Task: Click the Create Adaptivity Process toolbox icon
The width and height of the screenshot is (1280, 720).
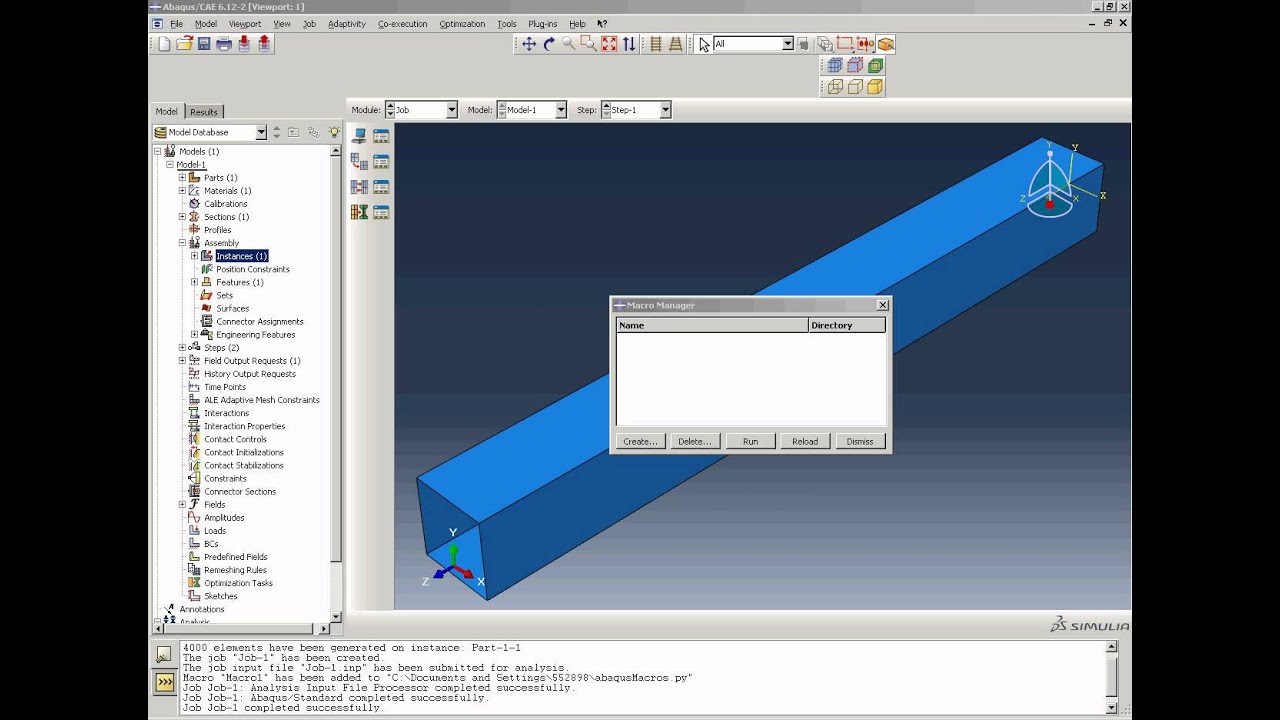Action: point(359,161)
